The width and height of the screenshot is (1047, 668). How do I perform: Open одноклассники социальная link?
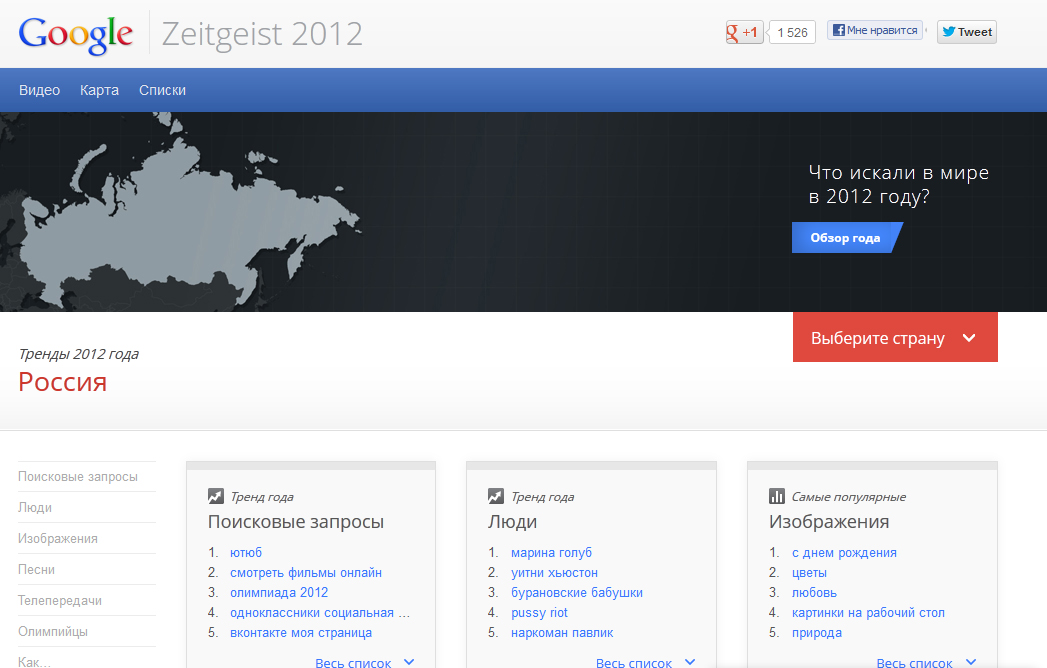coord(320,613)
